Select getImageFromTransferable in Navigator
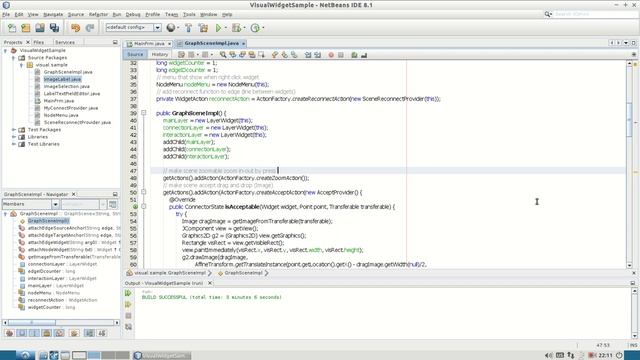640x360 pixels. tap(73, 257)
